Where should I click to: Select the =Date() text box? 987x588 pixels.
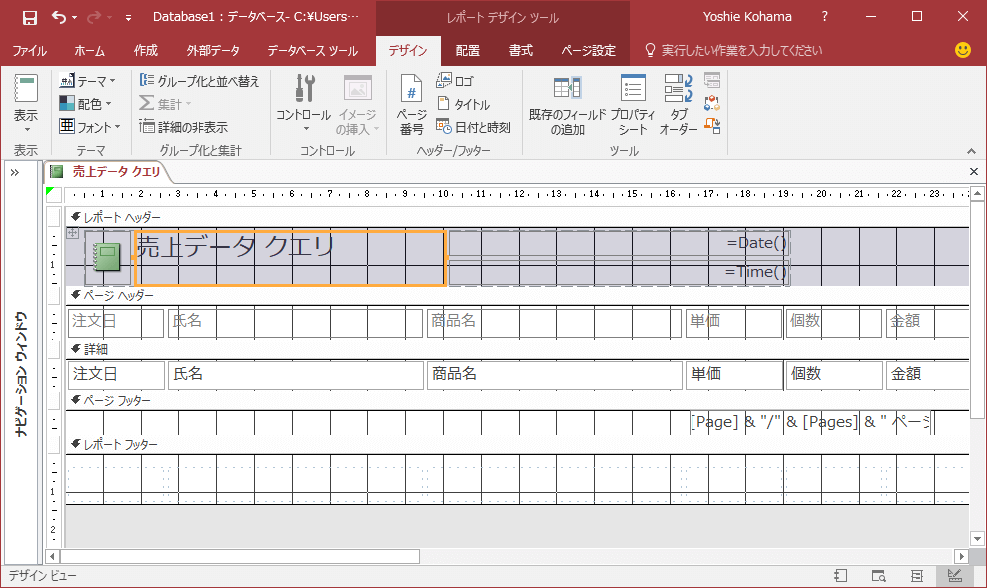tap(618, 243)
